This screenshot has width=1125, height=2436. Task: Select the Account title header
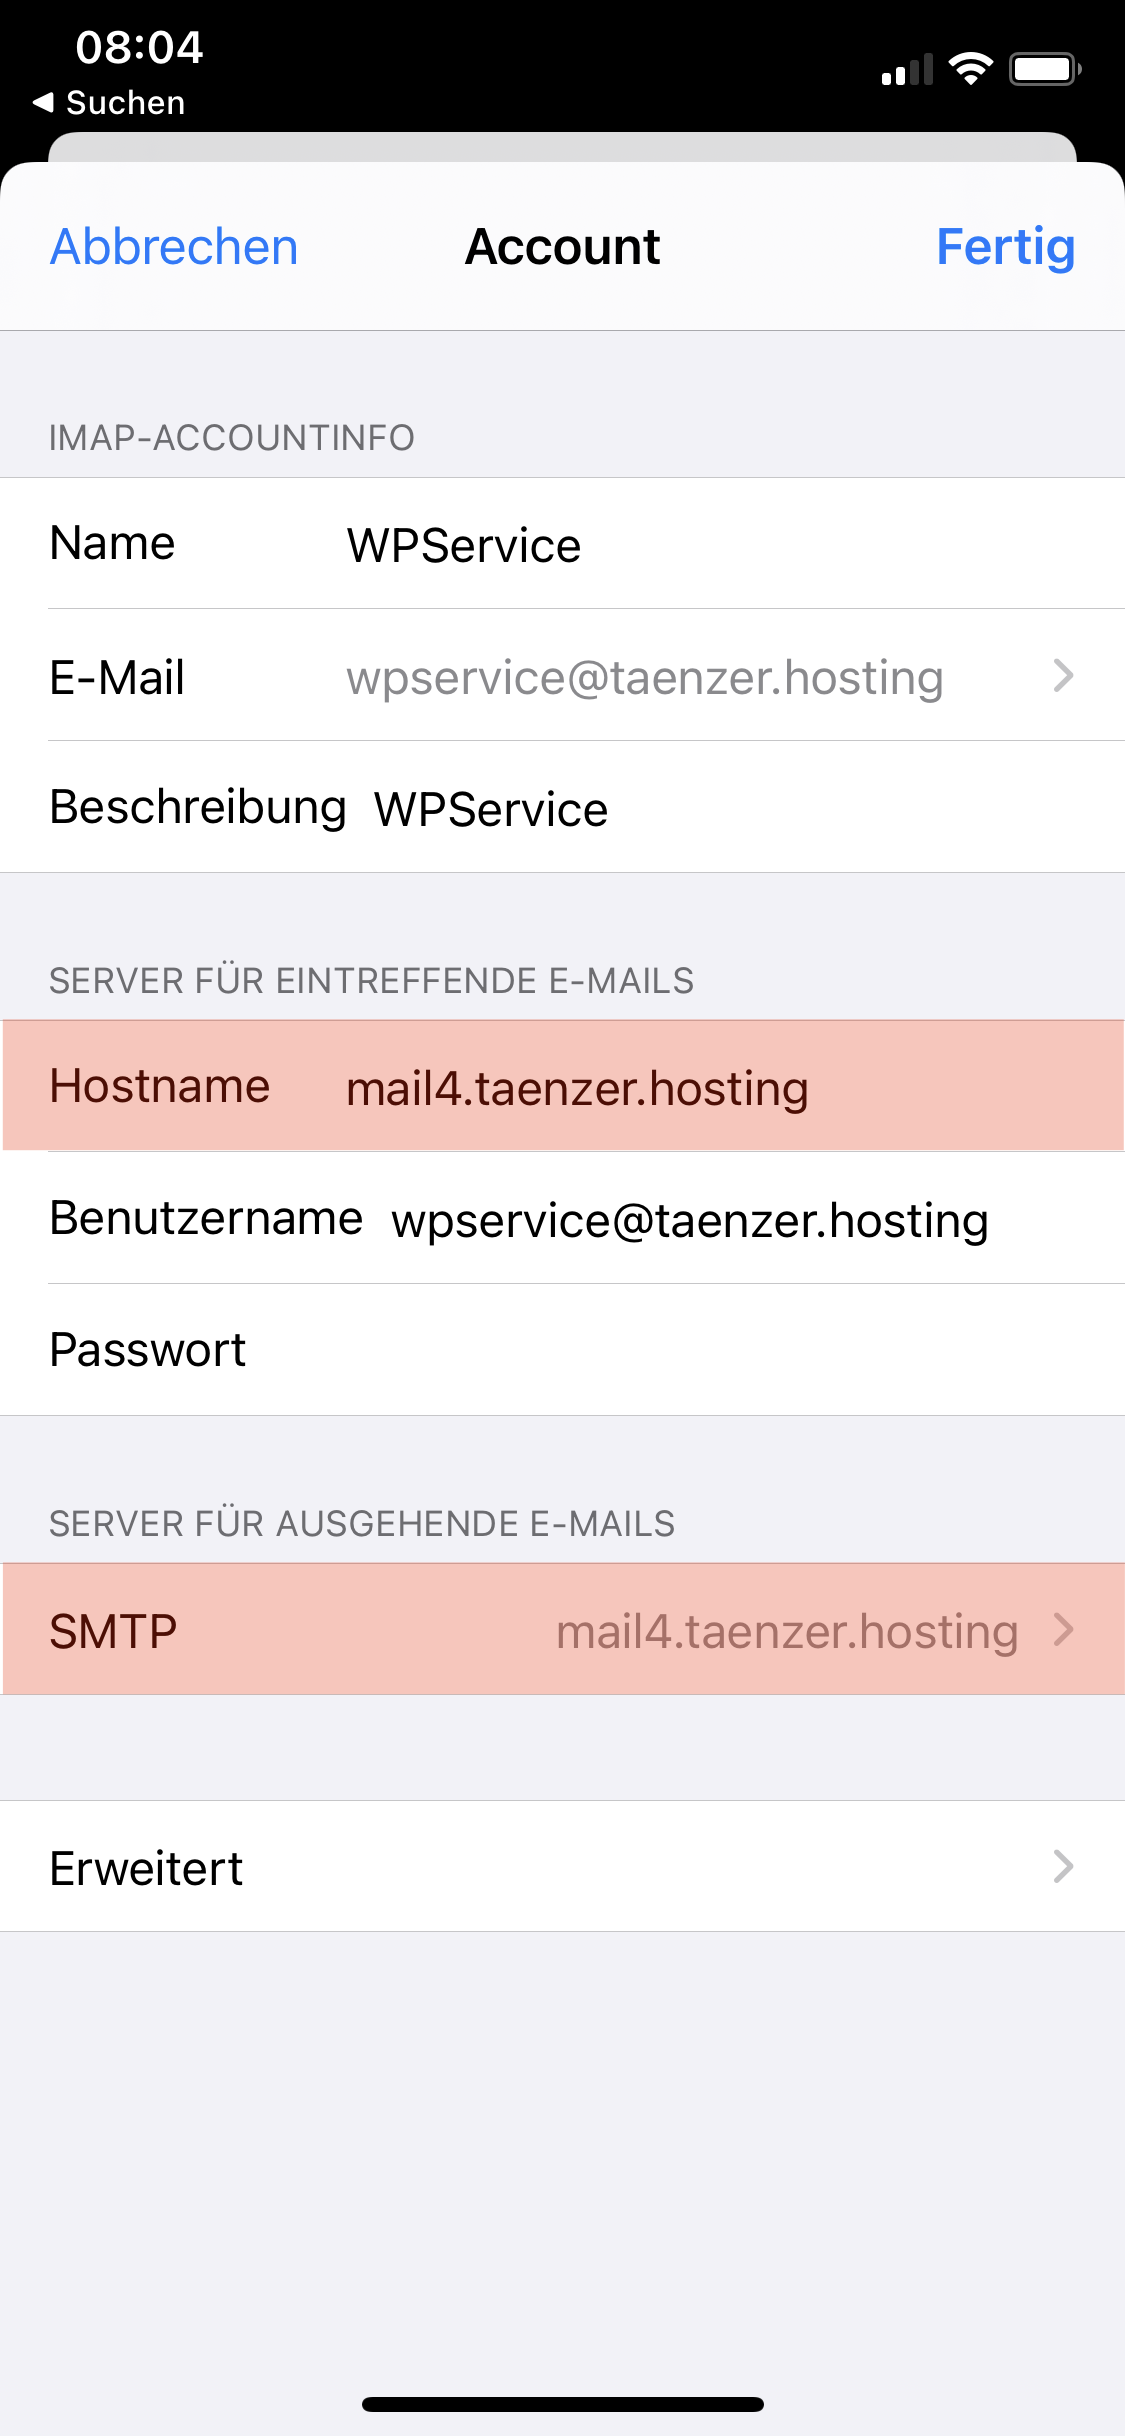click(x=562, y=246)
